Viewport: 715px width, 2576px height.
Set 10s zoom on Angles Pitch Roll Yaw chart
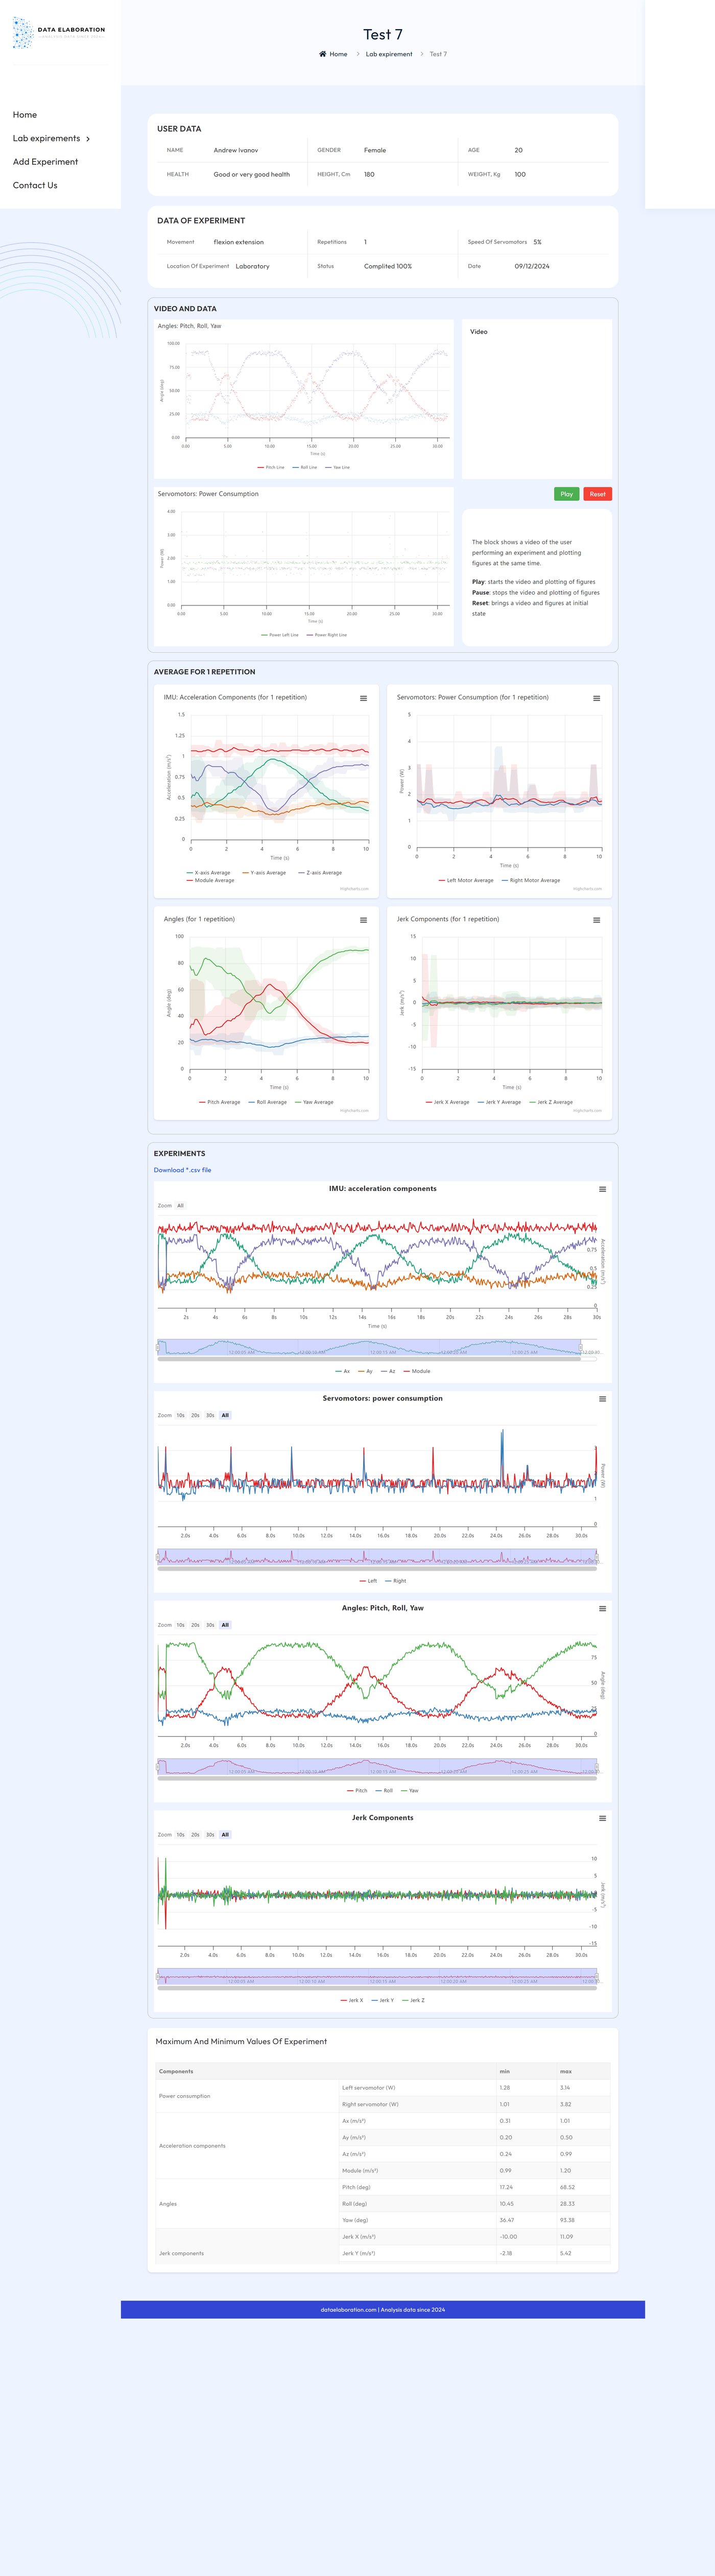pos(180,1625)
